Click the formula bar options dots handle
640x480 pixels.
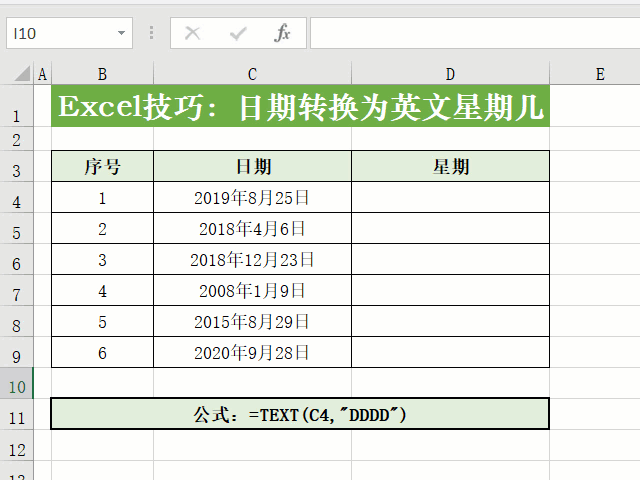click(151, 33)
